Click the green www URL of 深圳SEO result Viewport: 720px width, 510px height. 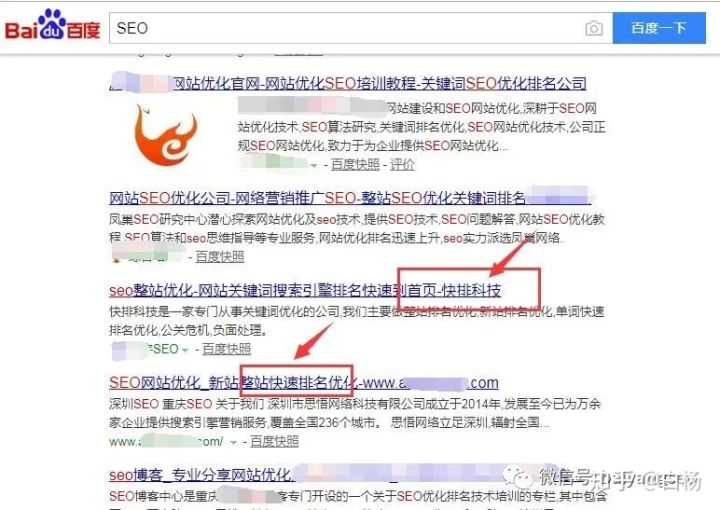coord(166,442)
